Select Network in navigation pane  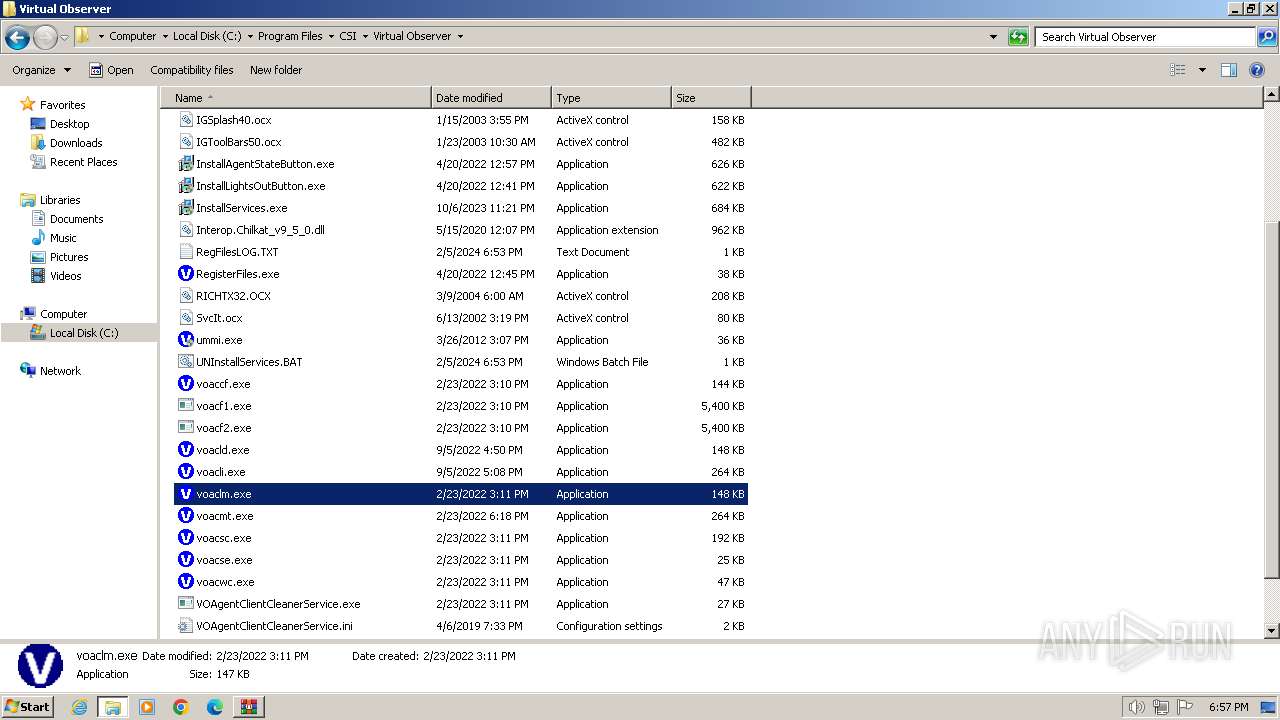tap(60, 371)
